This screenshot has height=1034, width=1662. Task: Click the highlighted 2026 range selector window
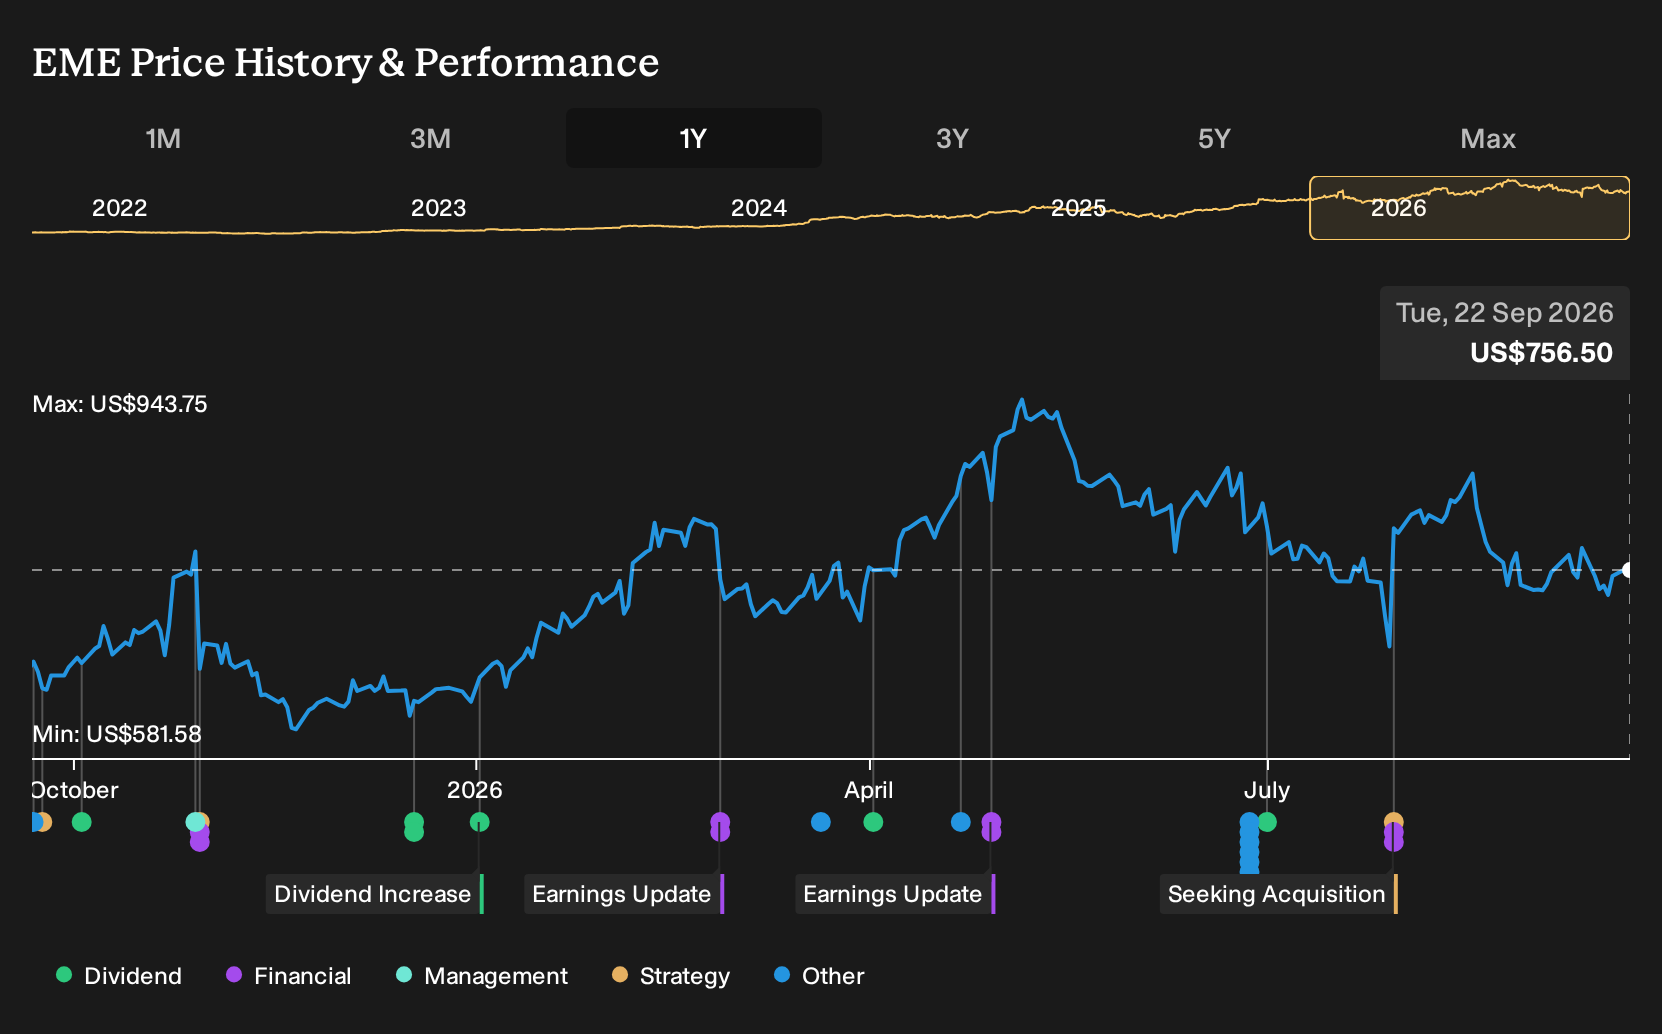(x=1470, y=208)
